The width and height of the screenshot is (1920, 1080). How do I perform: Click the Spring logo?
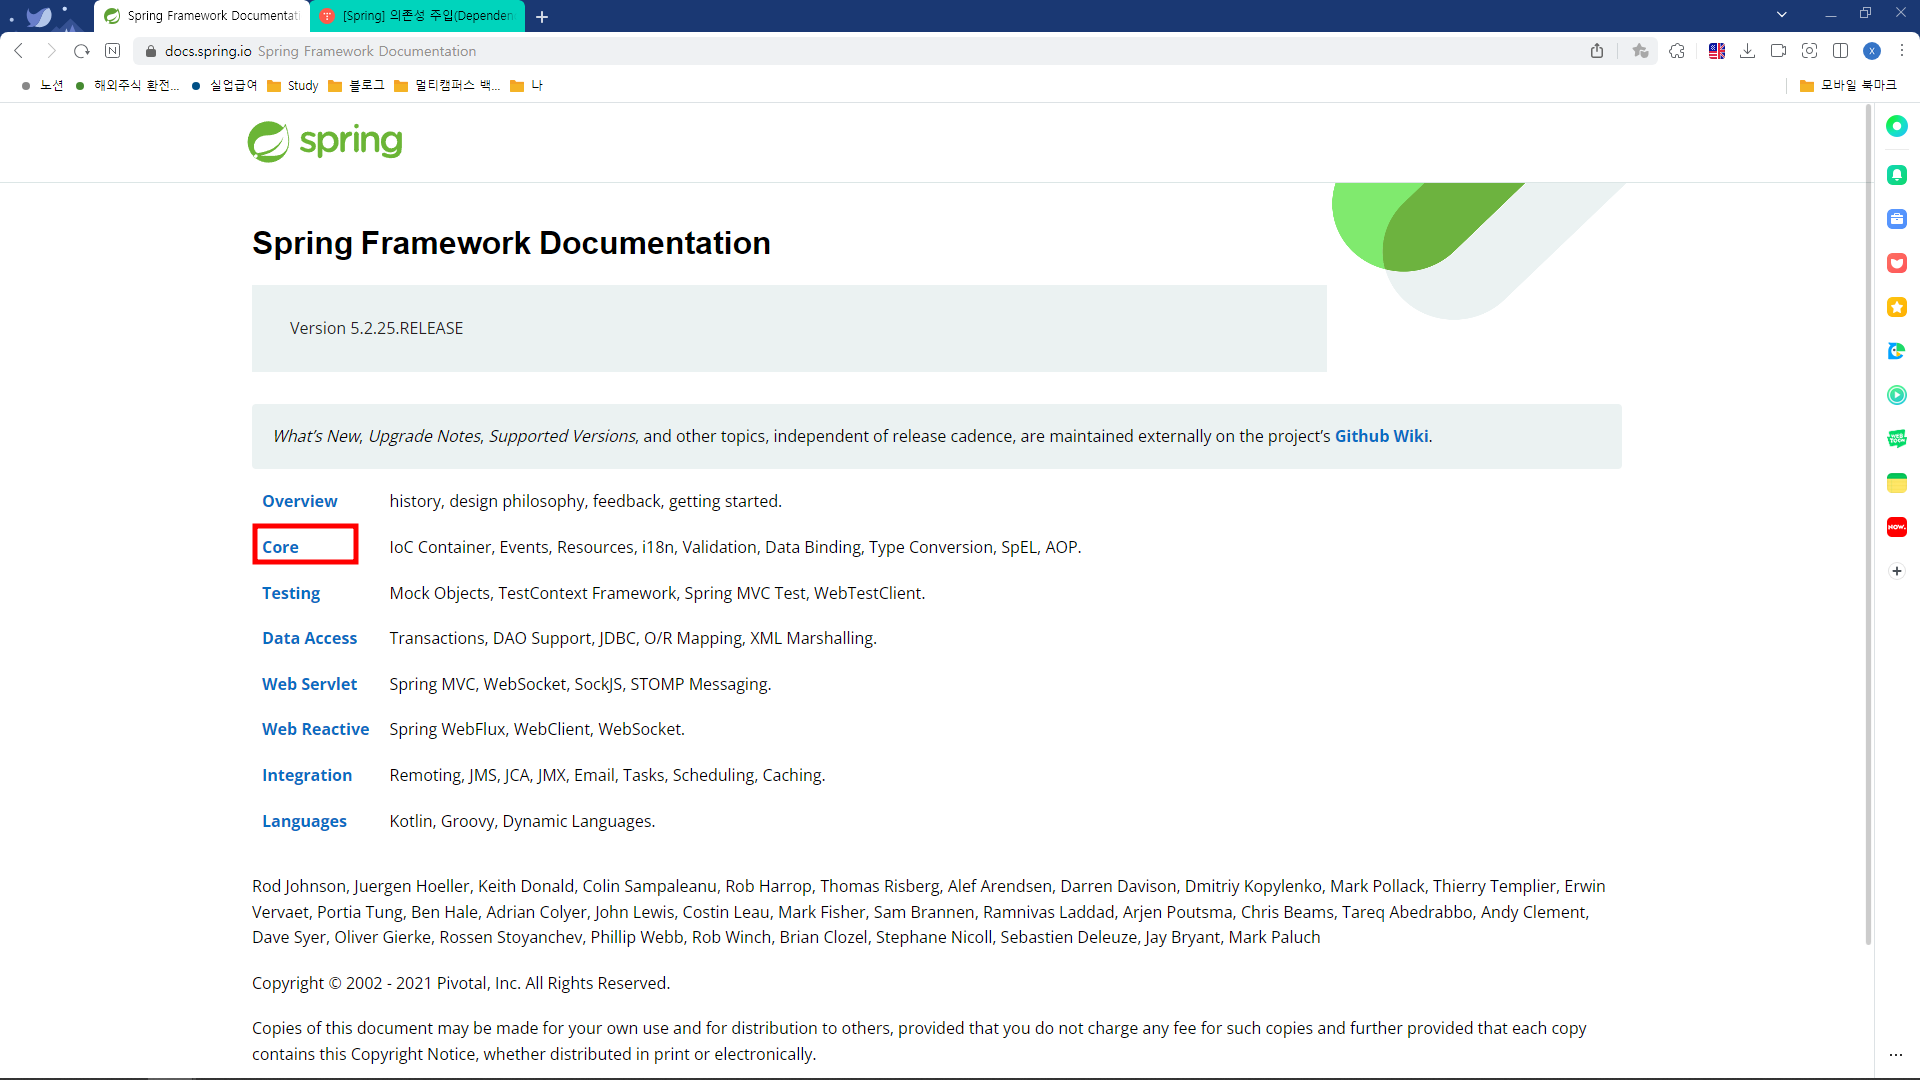point(325,141)
